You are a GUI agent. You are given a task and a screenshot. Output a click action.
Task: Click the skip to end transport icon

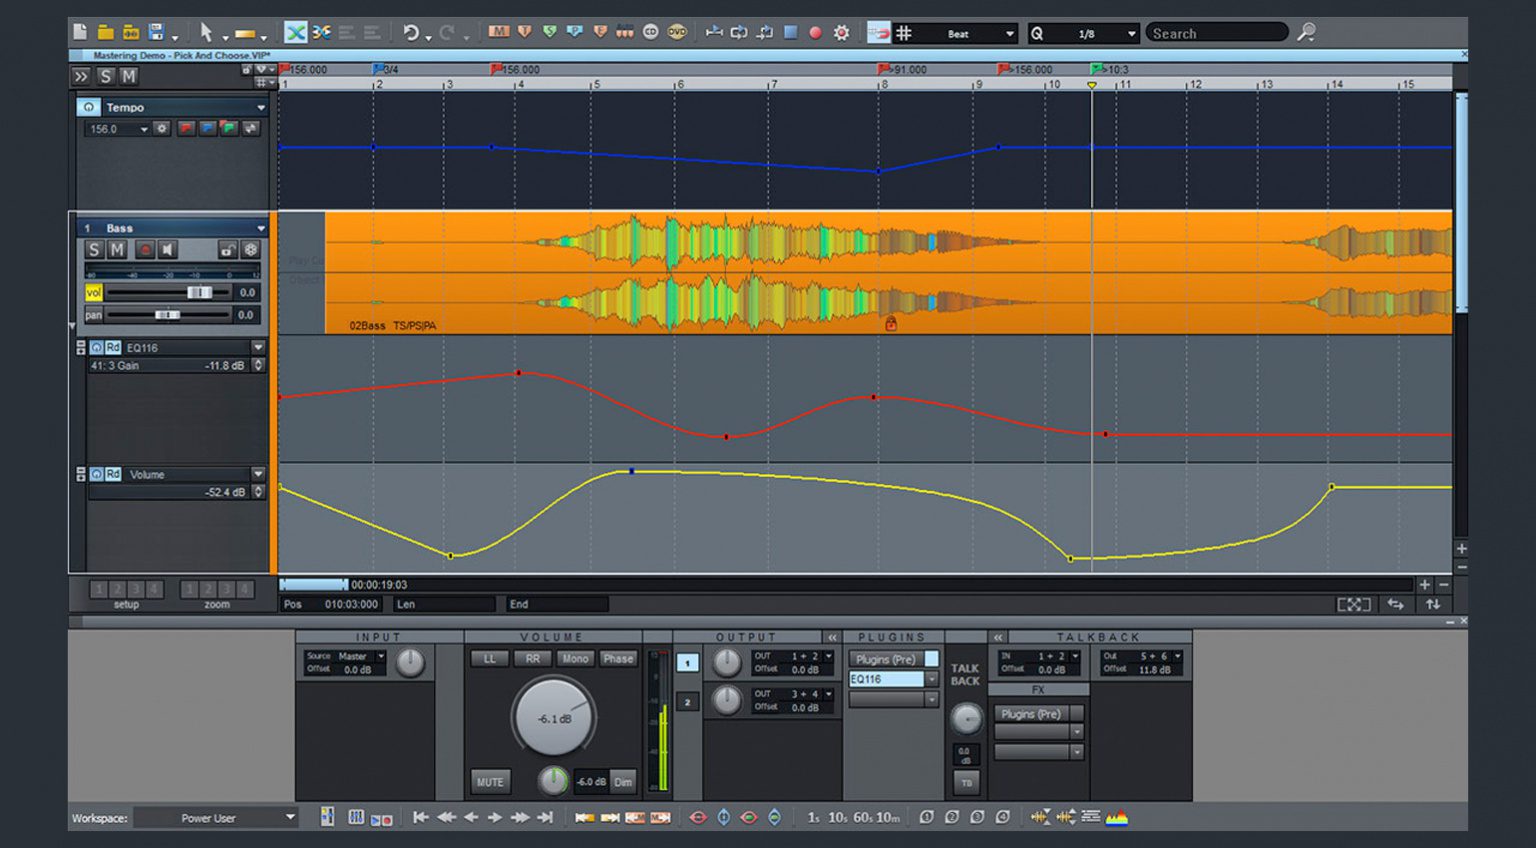point(545,817)
